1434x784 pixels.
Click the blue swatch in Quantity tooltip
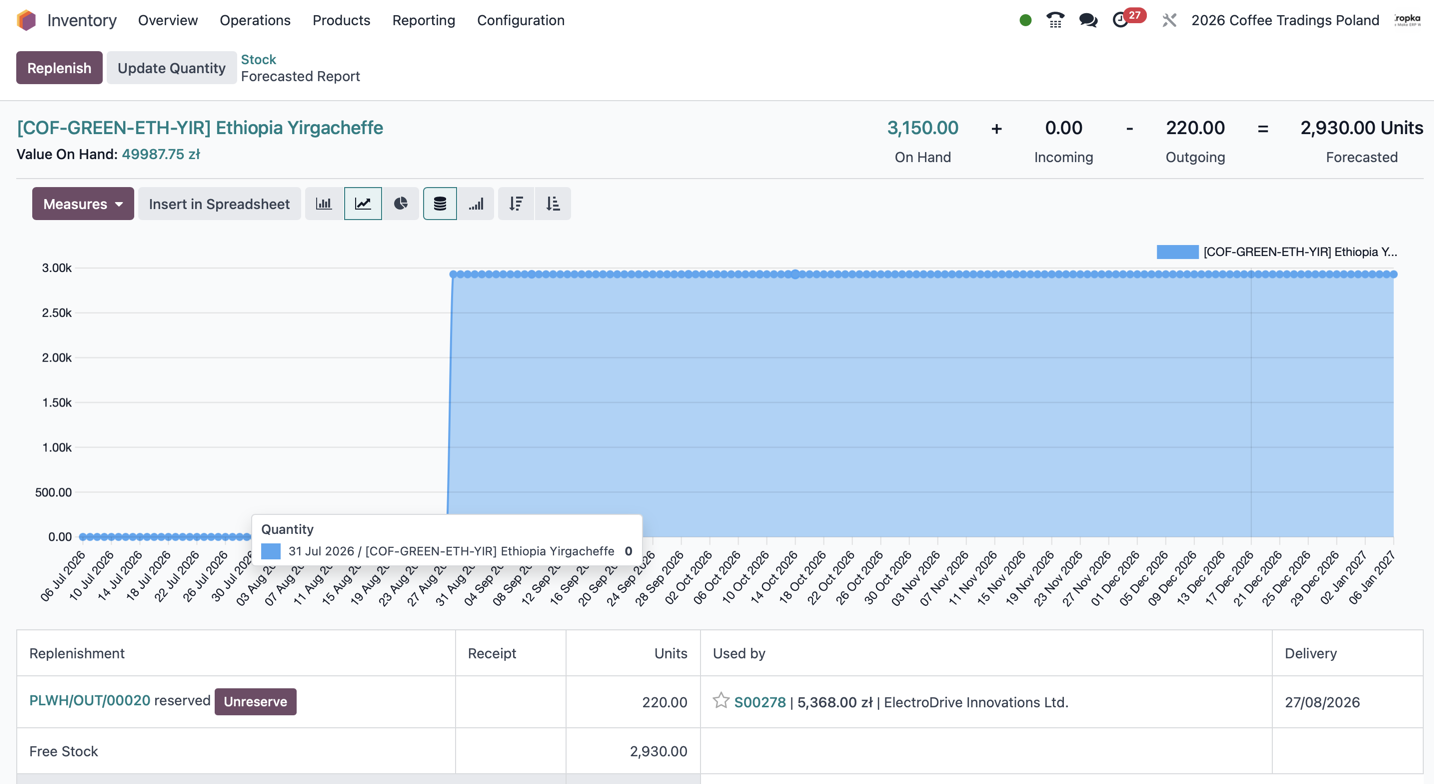coord(271,551)
